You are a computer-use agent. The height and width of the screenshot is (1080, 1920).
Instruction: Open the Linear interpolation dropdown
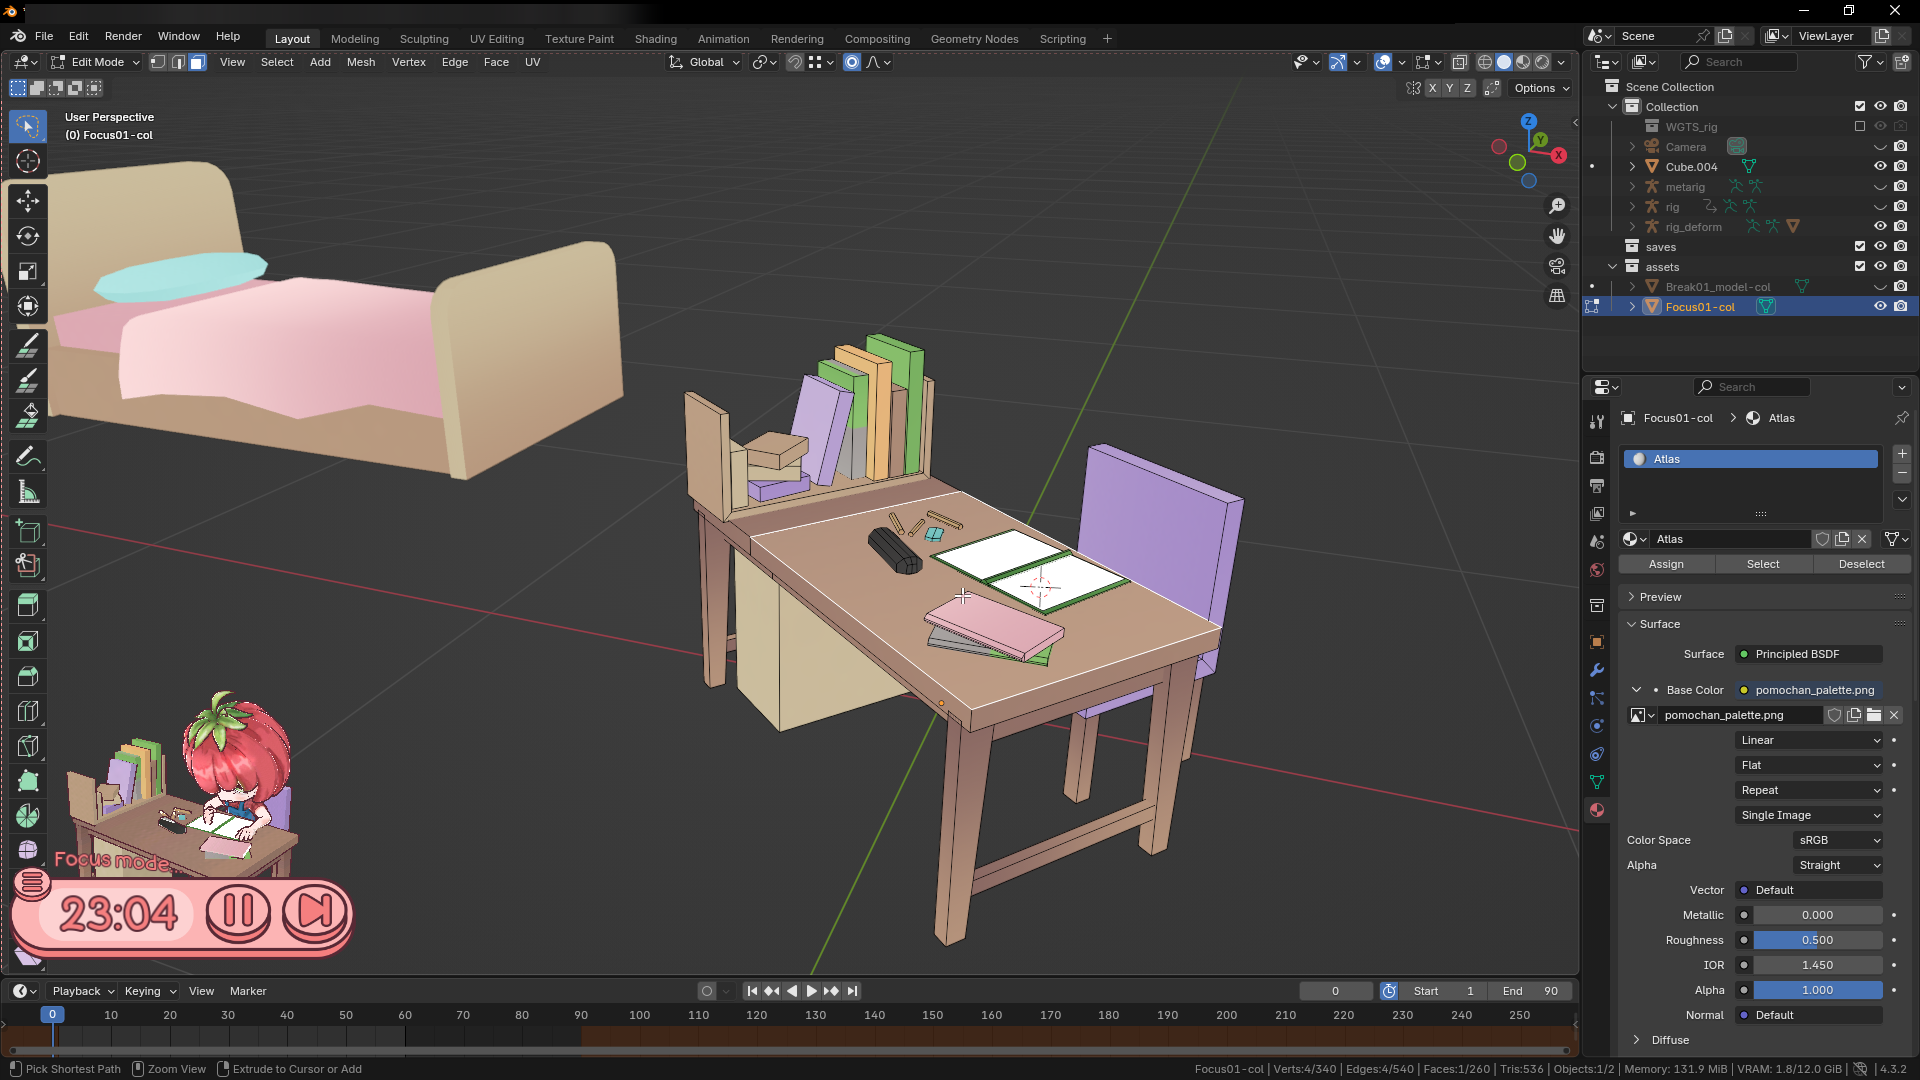click(1809, 740)
